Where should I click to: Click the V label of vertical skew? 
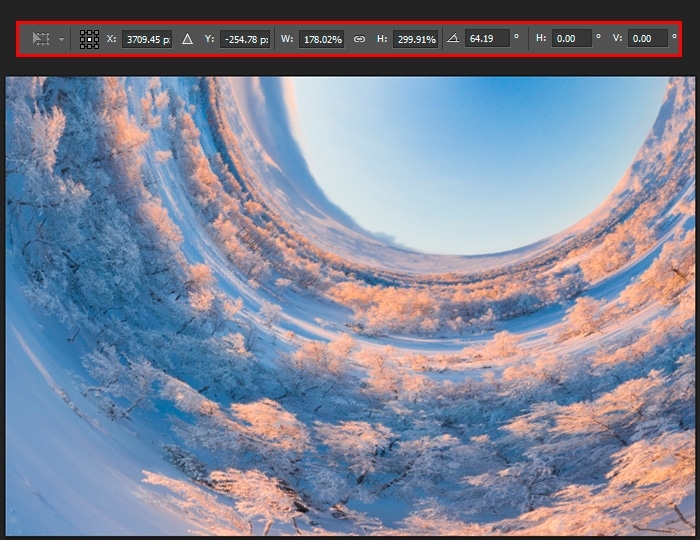coord(617,39)
